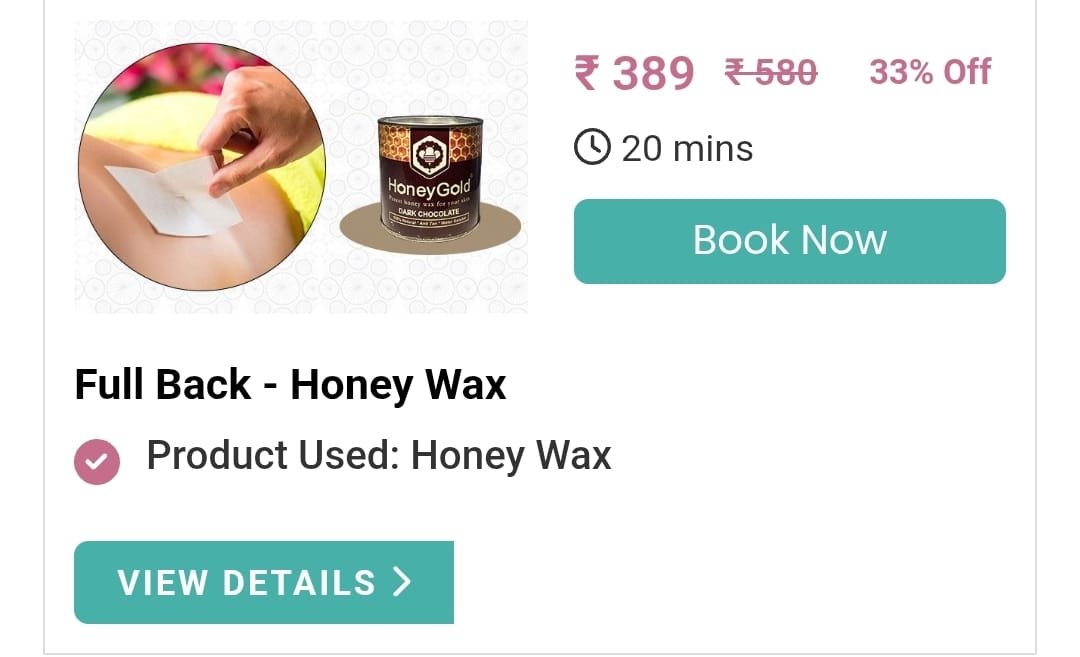The image size is (1080, 657).
Task: Click the white wax strip in photo
Action: pos(172,196)
